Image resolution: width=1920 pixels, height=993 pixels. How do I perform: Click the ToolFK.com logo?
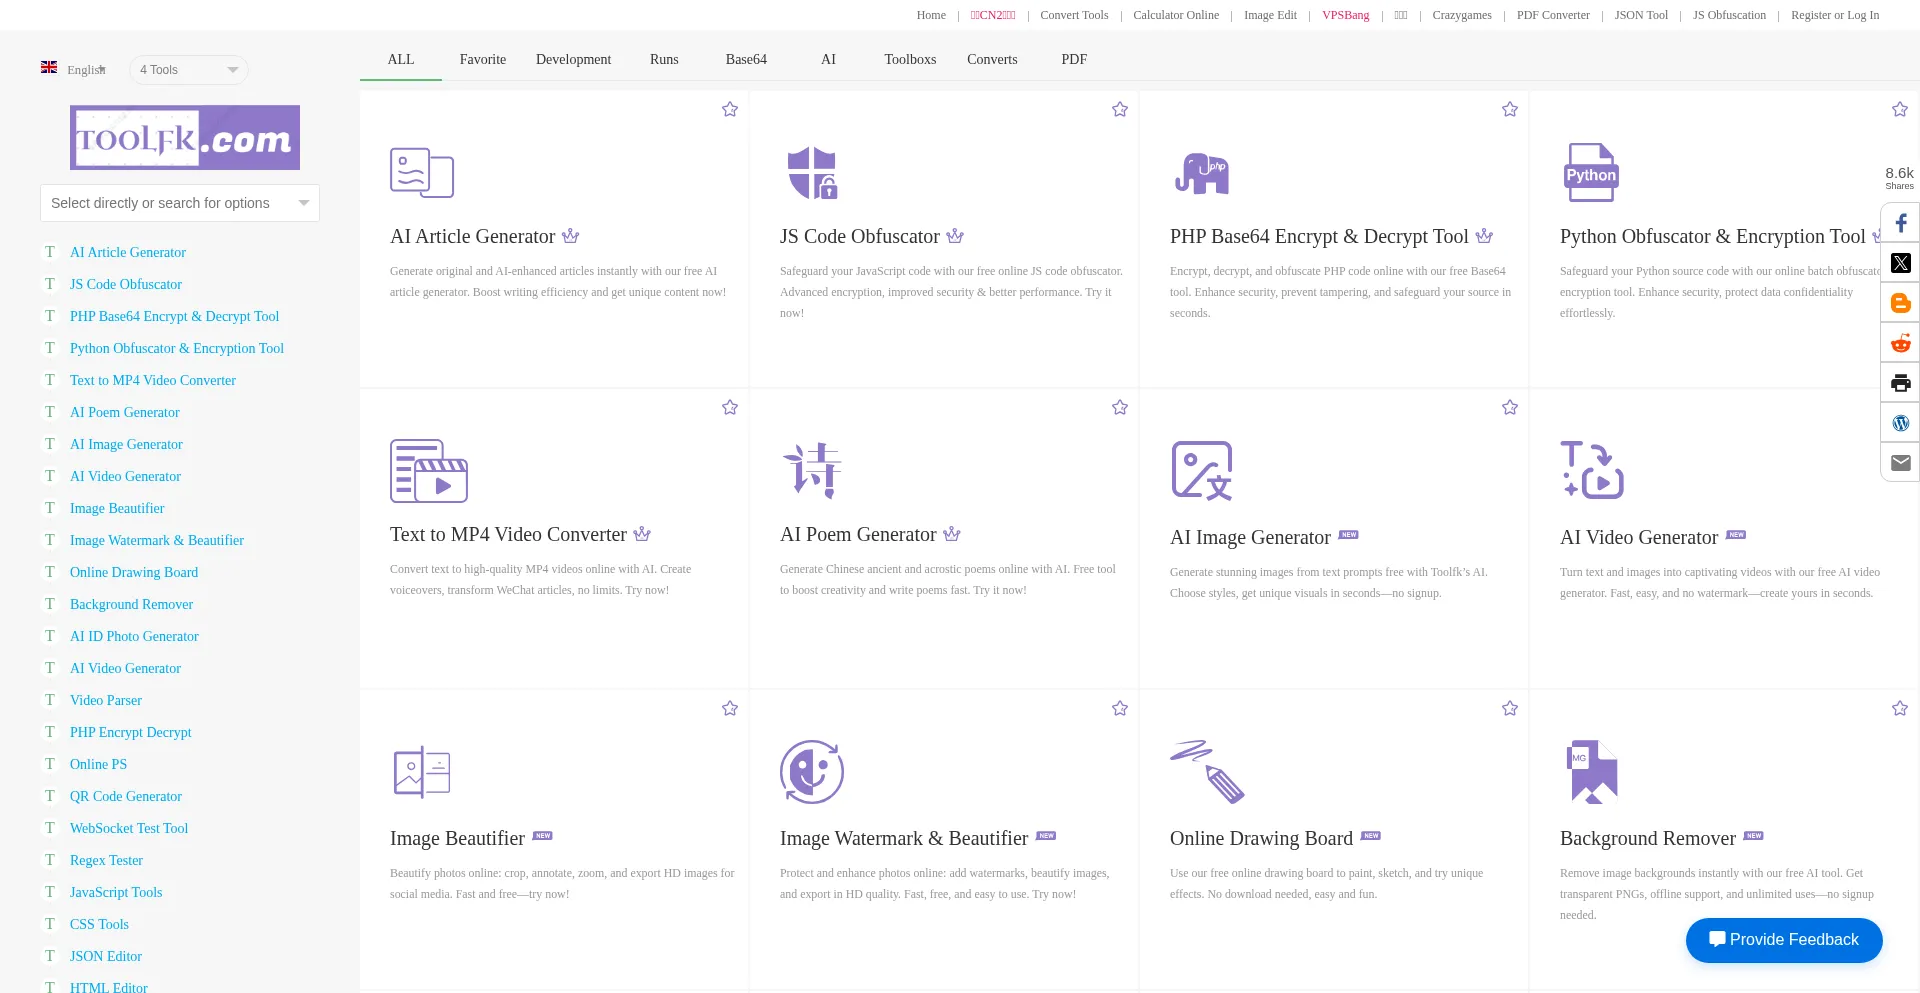pyautogui.click(x=185, y=138)
